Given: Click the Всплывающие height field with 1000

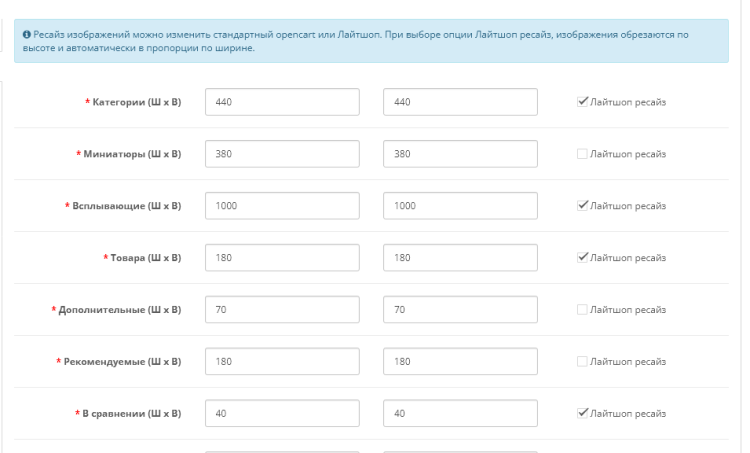Looking at the screenshot, I should [460, 206].
